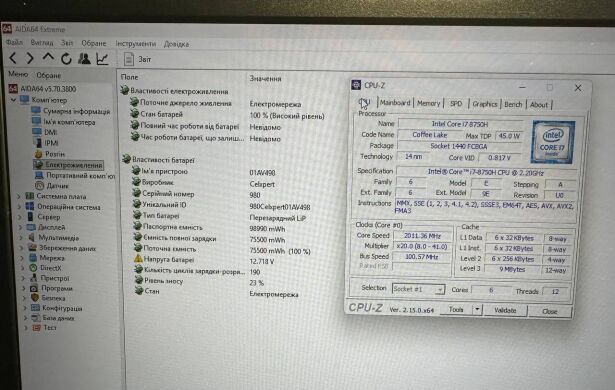Select Електроживлення in the tree
This screenshot has height=390, width=615.
[x=74, y=165]
